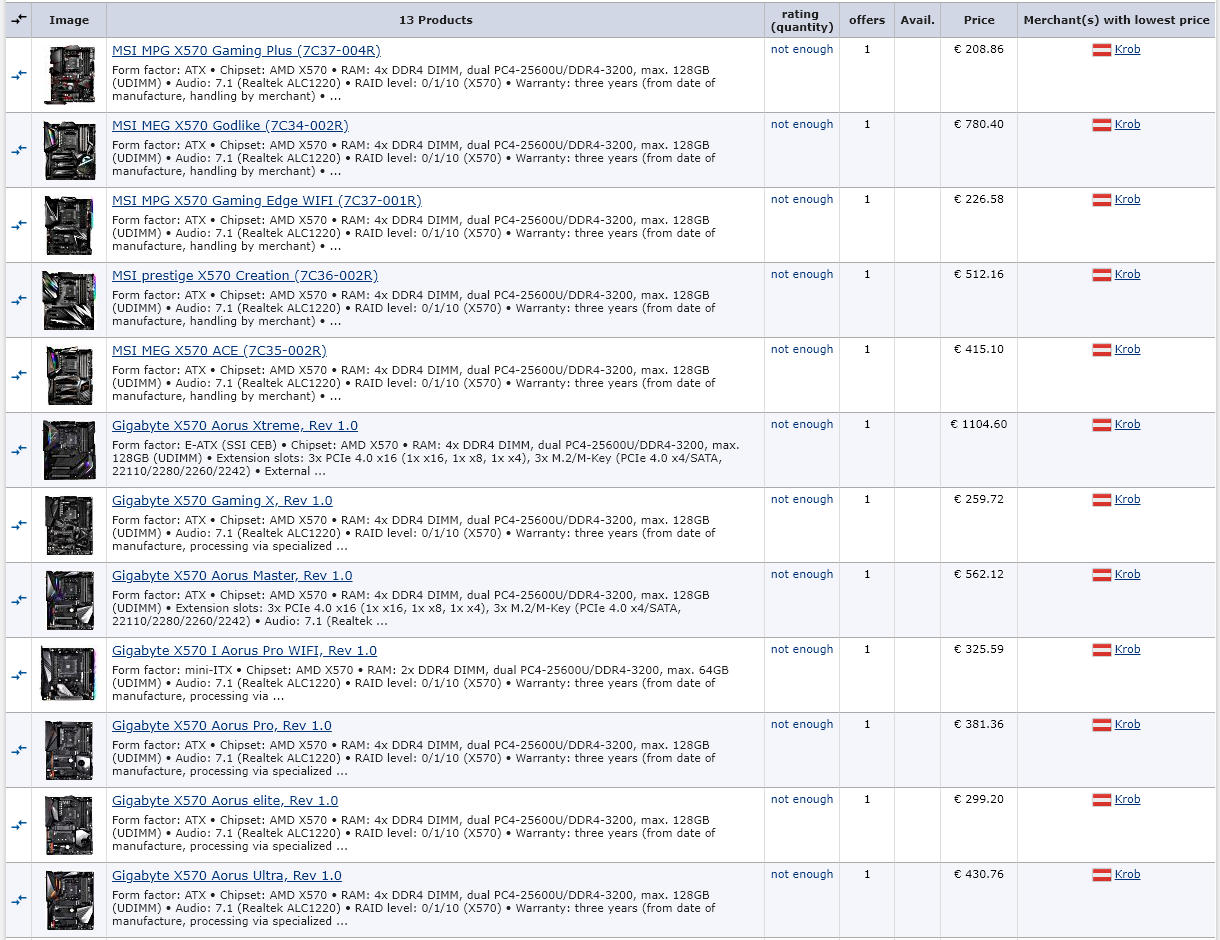Click compare arrows icon for MSI MEG X570 ACE
This screenshot has width=1220, height=940.
point(19,375)
